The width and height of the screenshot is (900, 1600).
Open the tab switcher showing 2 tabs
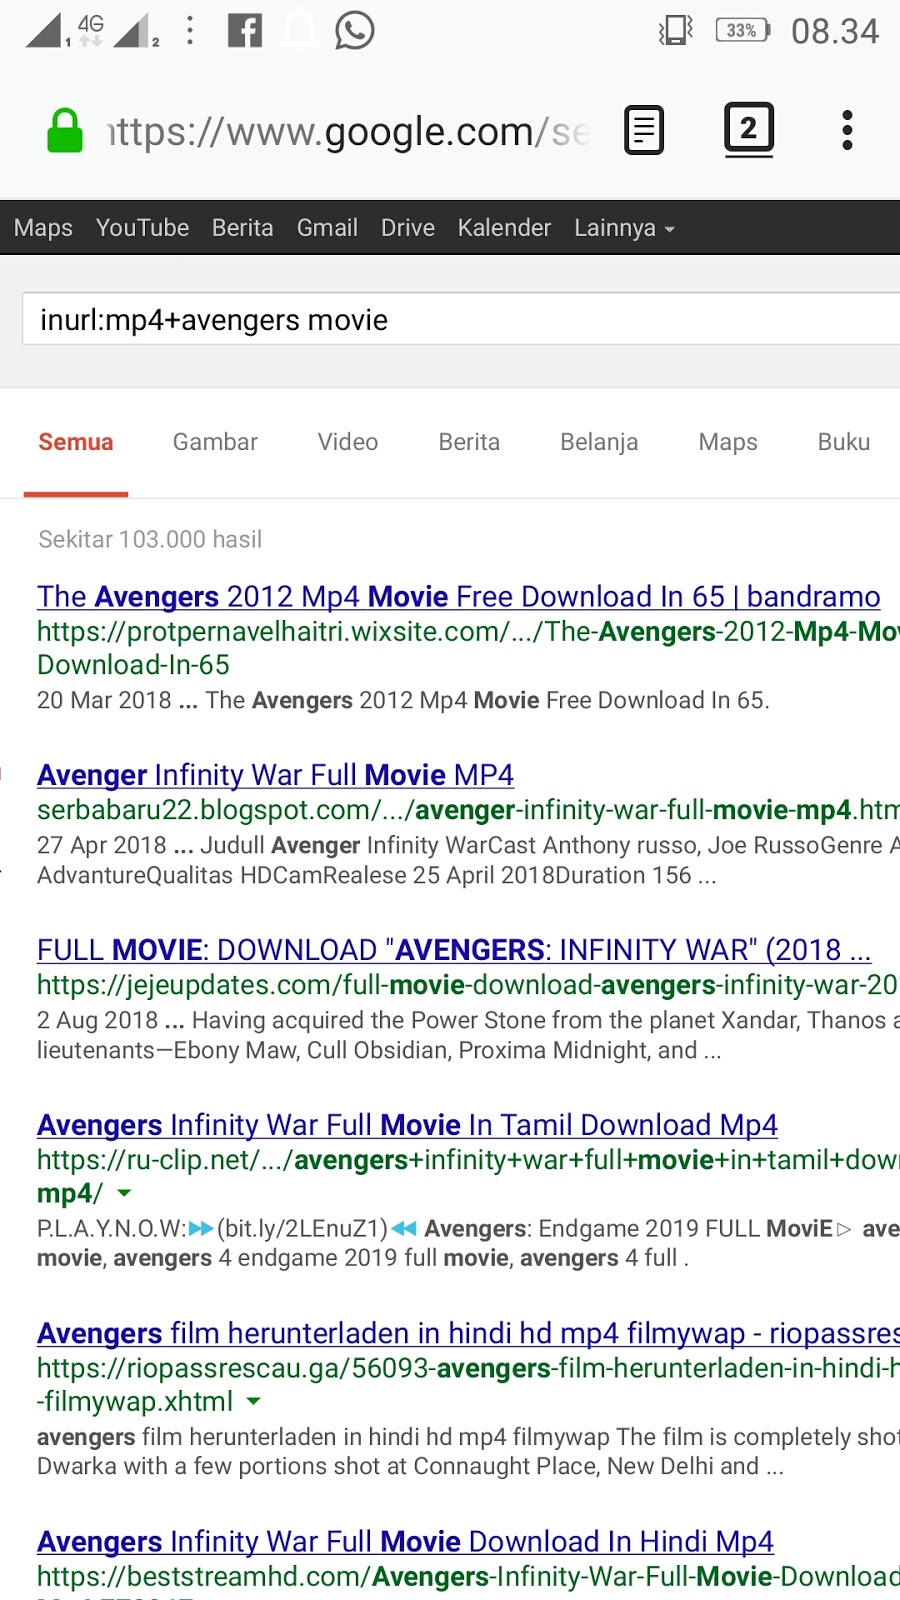coord(749,129)
